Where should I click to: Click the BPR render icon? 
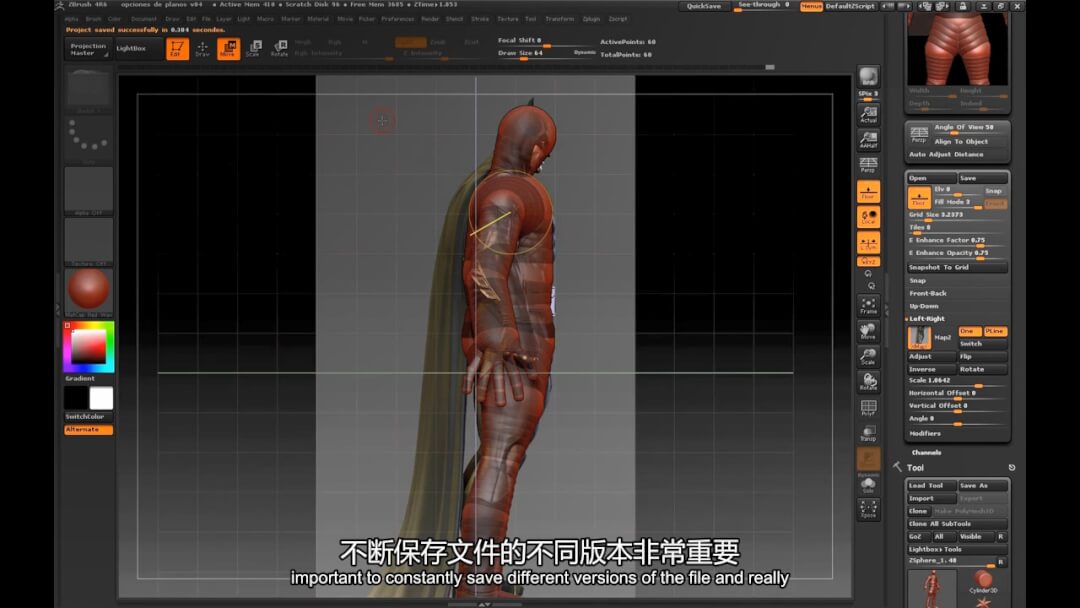(x=869, y=76)
